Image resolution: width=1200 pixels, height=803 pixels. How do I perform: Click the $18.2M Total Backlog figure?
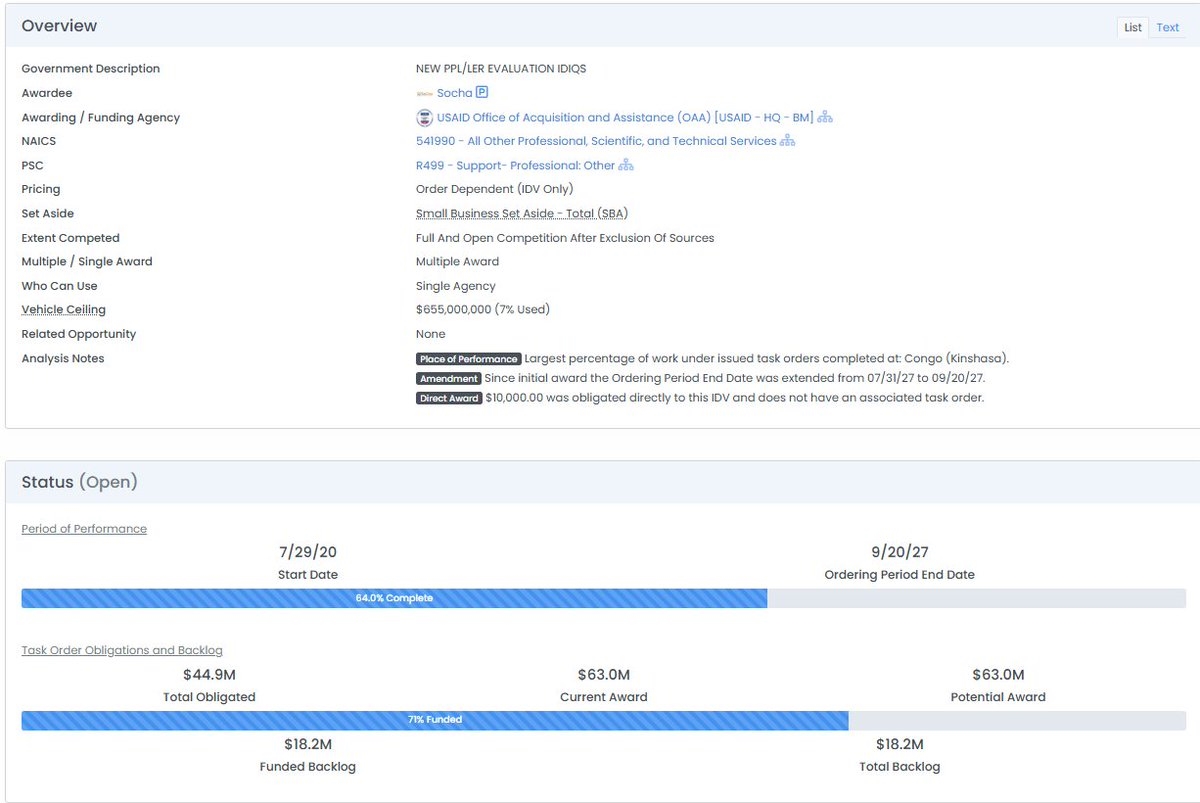coord(900,745)
